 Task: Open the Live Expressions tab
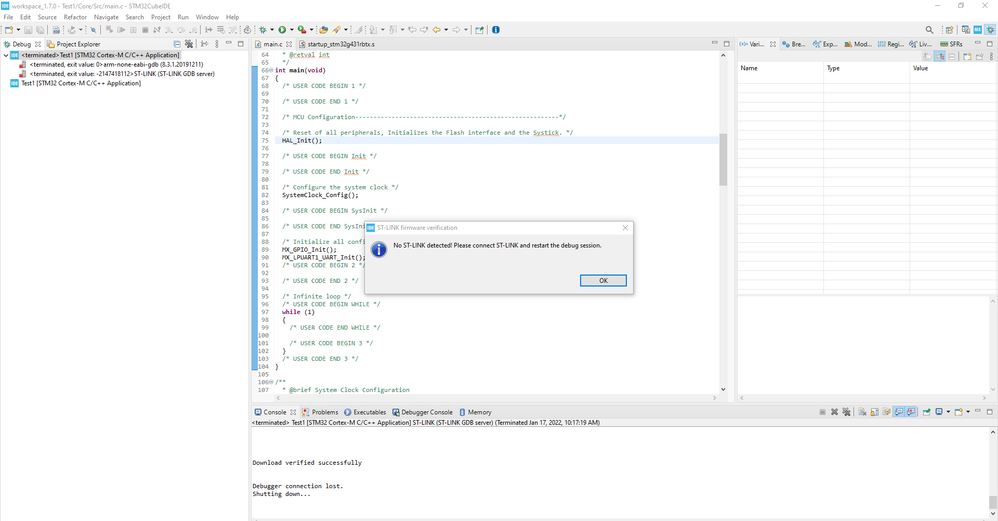[x=920, y=44]
